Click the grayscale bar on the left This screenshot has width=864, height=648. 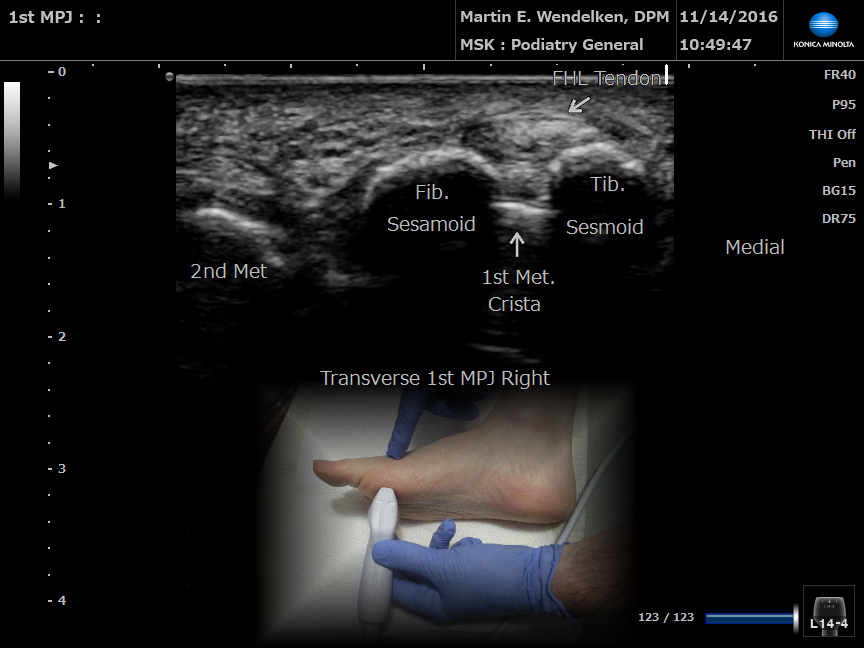tap(12, 138)
